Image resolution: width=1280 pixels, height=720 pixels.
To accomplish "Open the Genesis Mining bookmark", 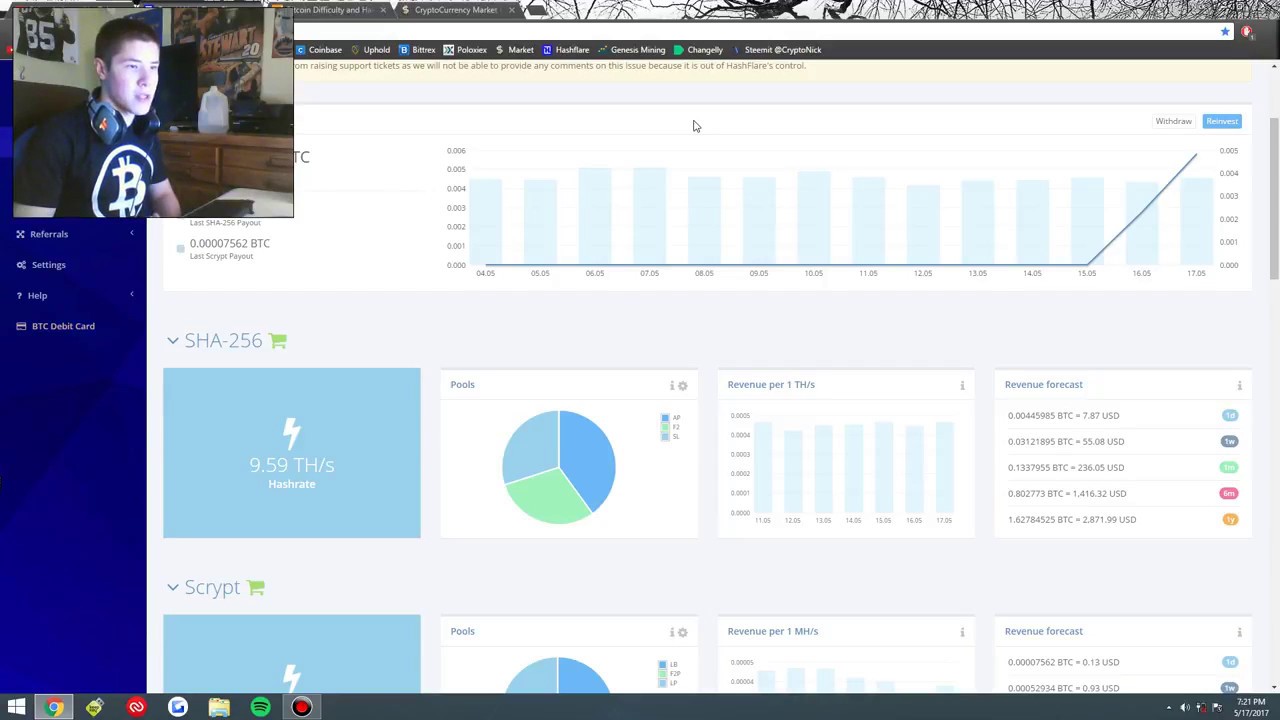I will pyautogui.click(x=631, y=50).
